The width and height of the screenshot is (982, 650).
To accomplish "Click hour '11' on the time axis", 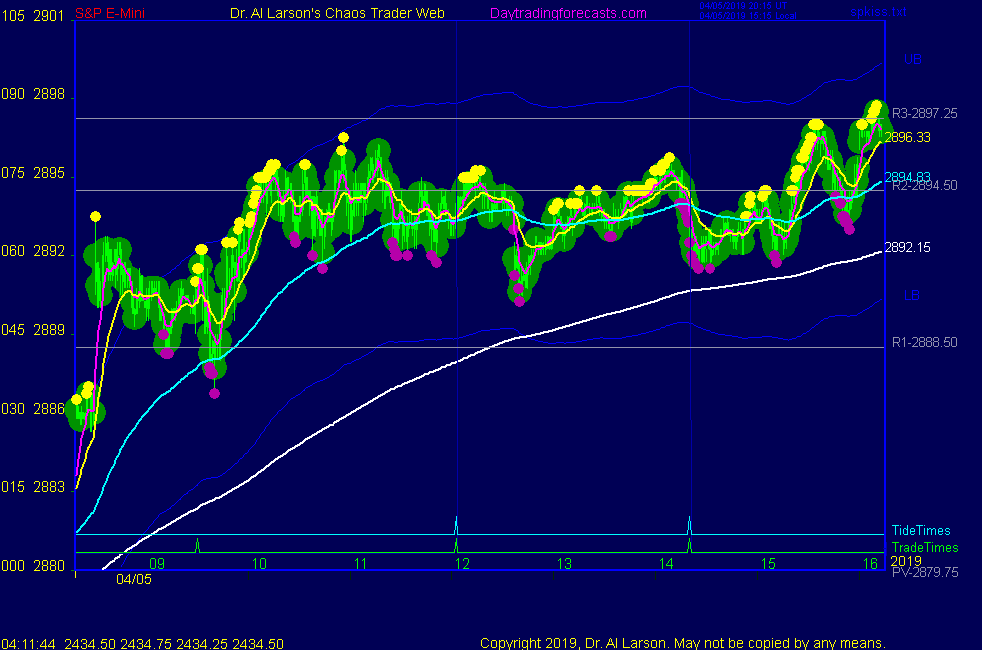I will [360, 564].
